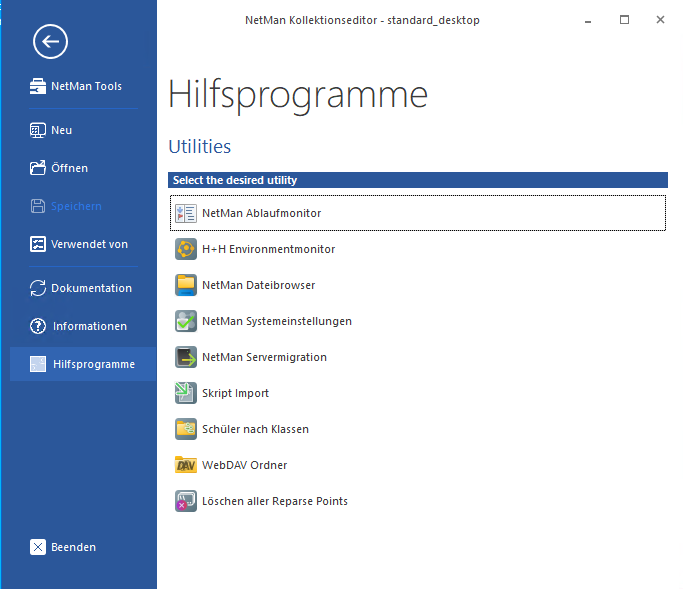The height and width of the screenshot is (589, 683).
Task: Click Löschen aller Reparse Points icon
Action: tap(186, 501)
